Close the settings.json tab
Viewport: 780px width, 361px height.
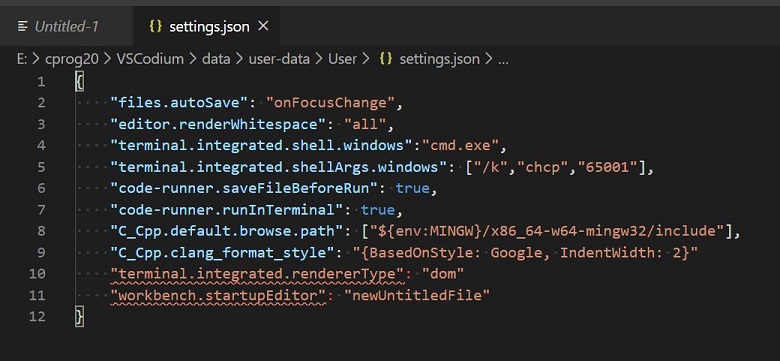click(264, 26)
